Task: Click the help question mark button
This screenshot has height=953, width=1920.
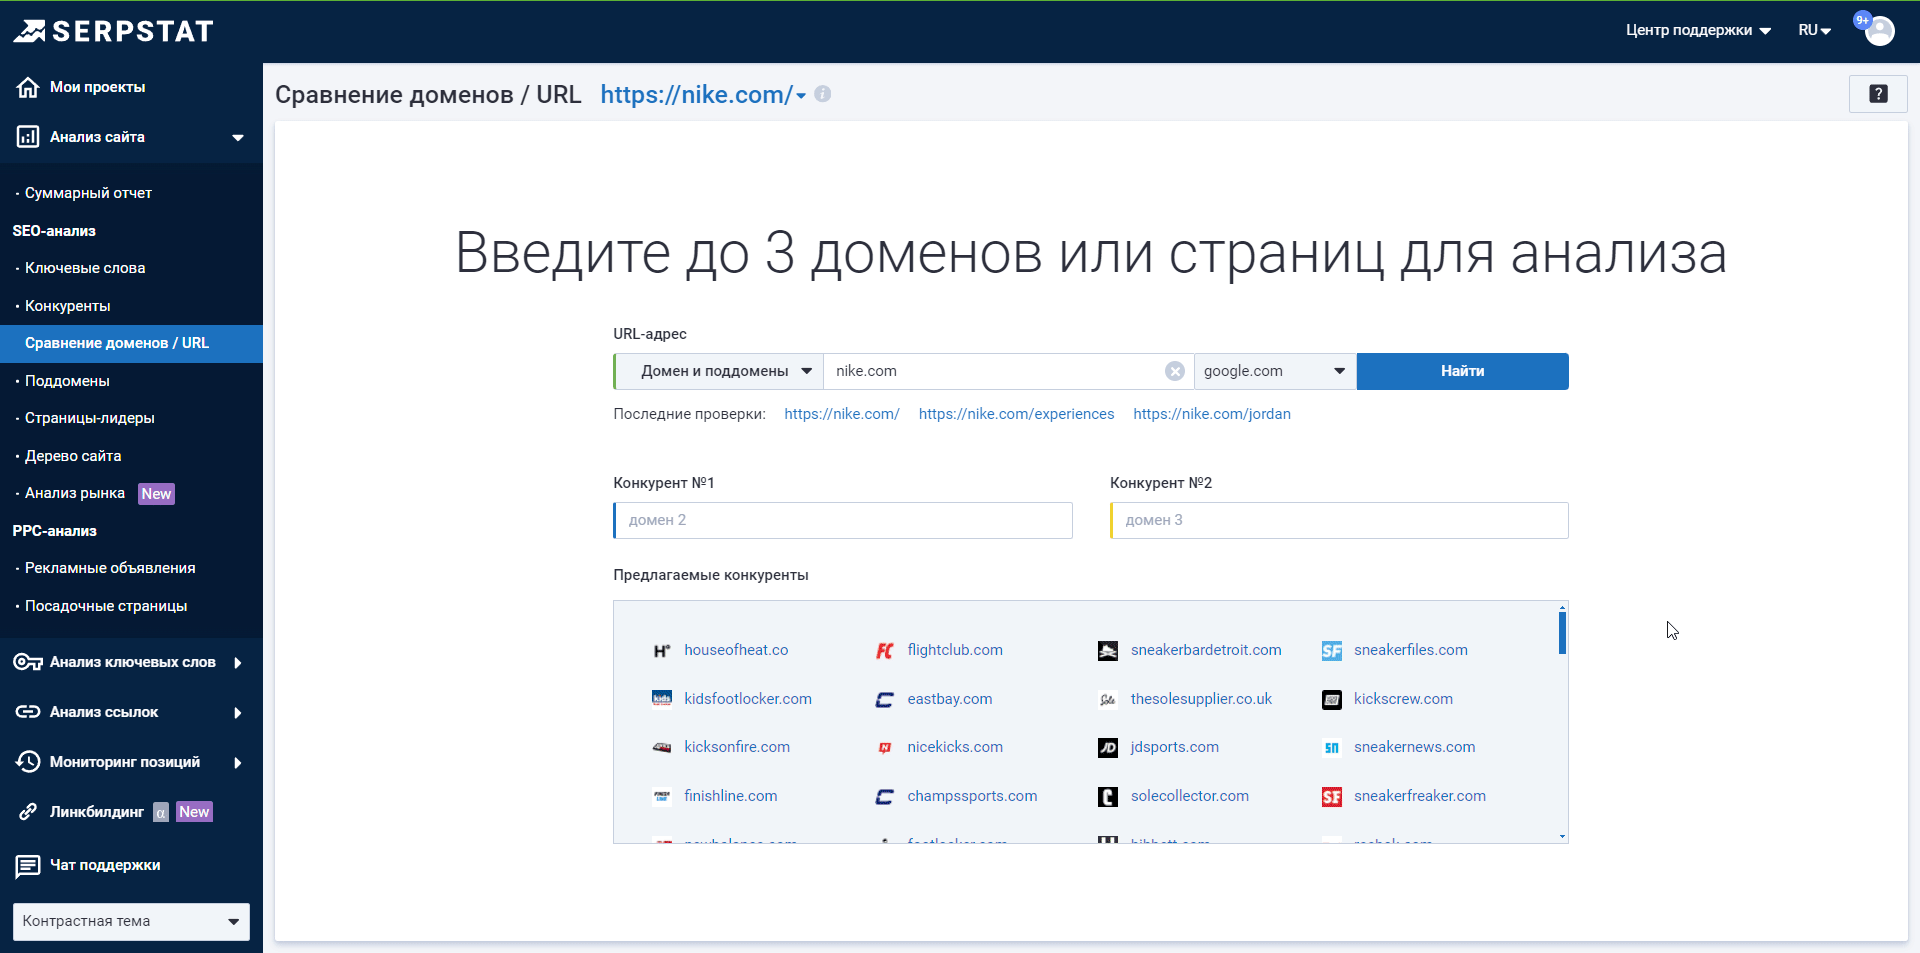Action: (x=1878, y=94)
